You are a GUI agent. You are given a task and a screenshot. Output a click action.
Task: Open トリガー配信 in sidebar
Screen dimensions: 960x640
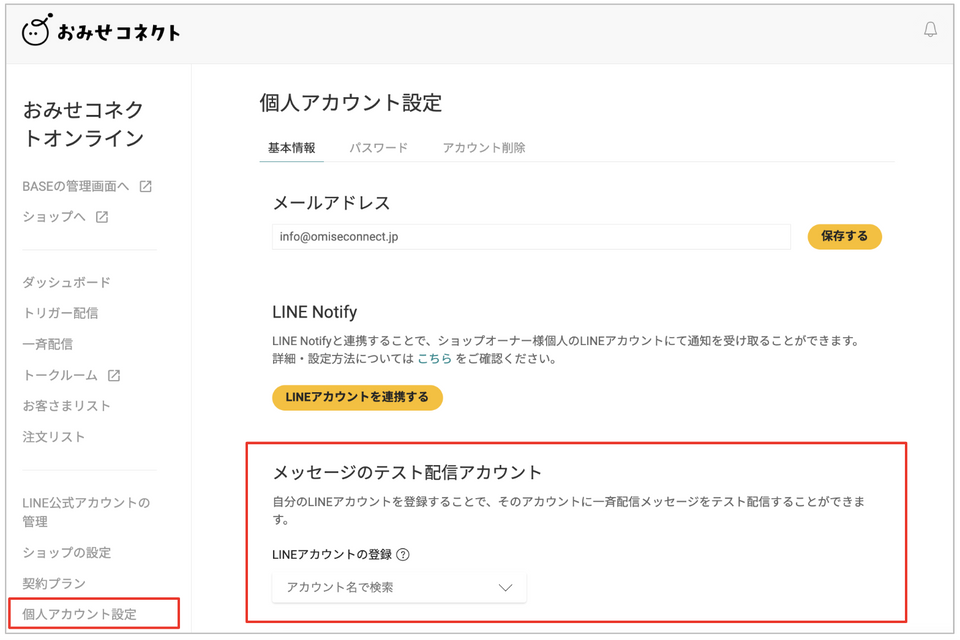[x=60, y=313]
